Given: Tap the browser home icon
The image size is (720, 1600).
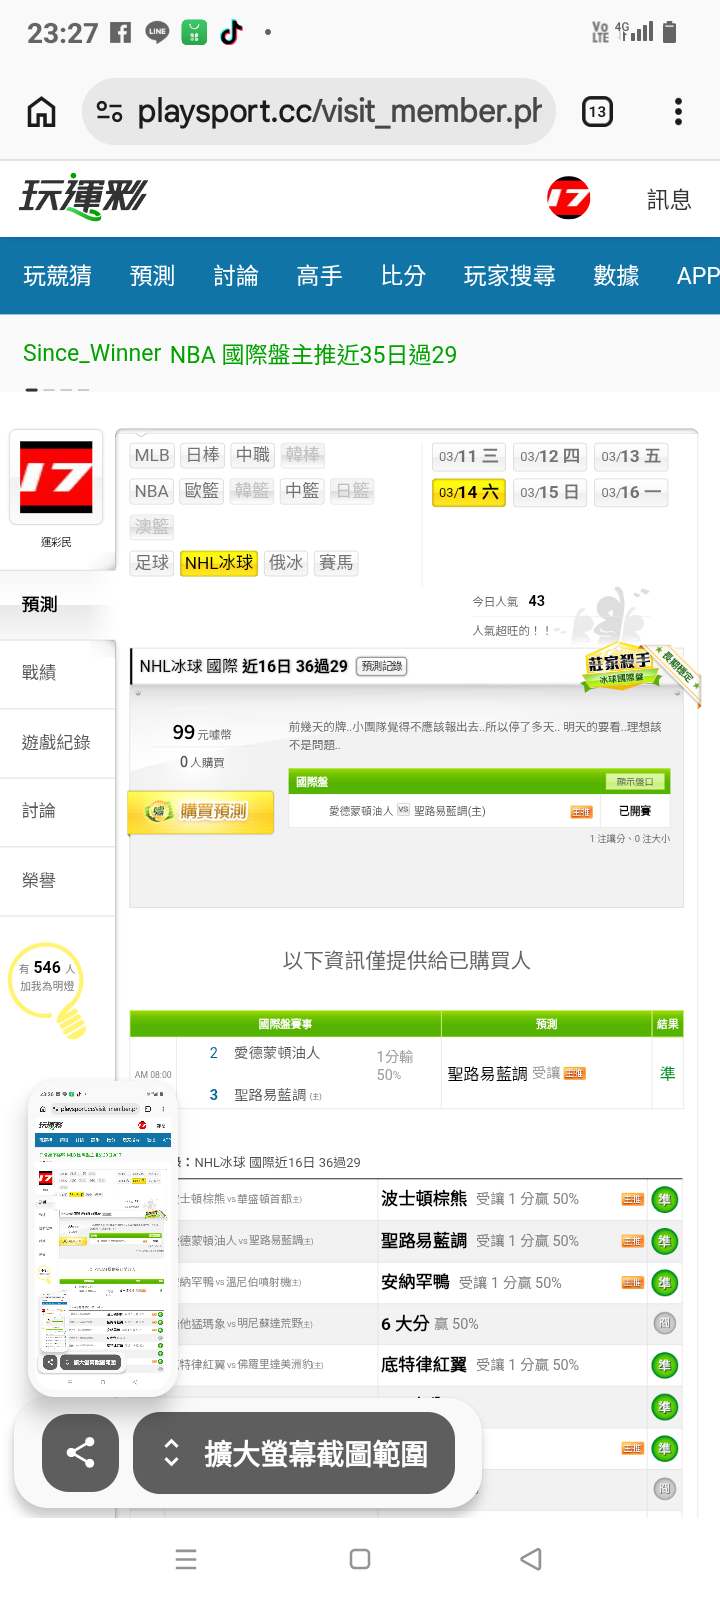Looking at the screenshot, I should (x=41, y=112).
